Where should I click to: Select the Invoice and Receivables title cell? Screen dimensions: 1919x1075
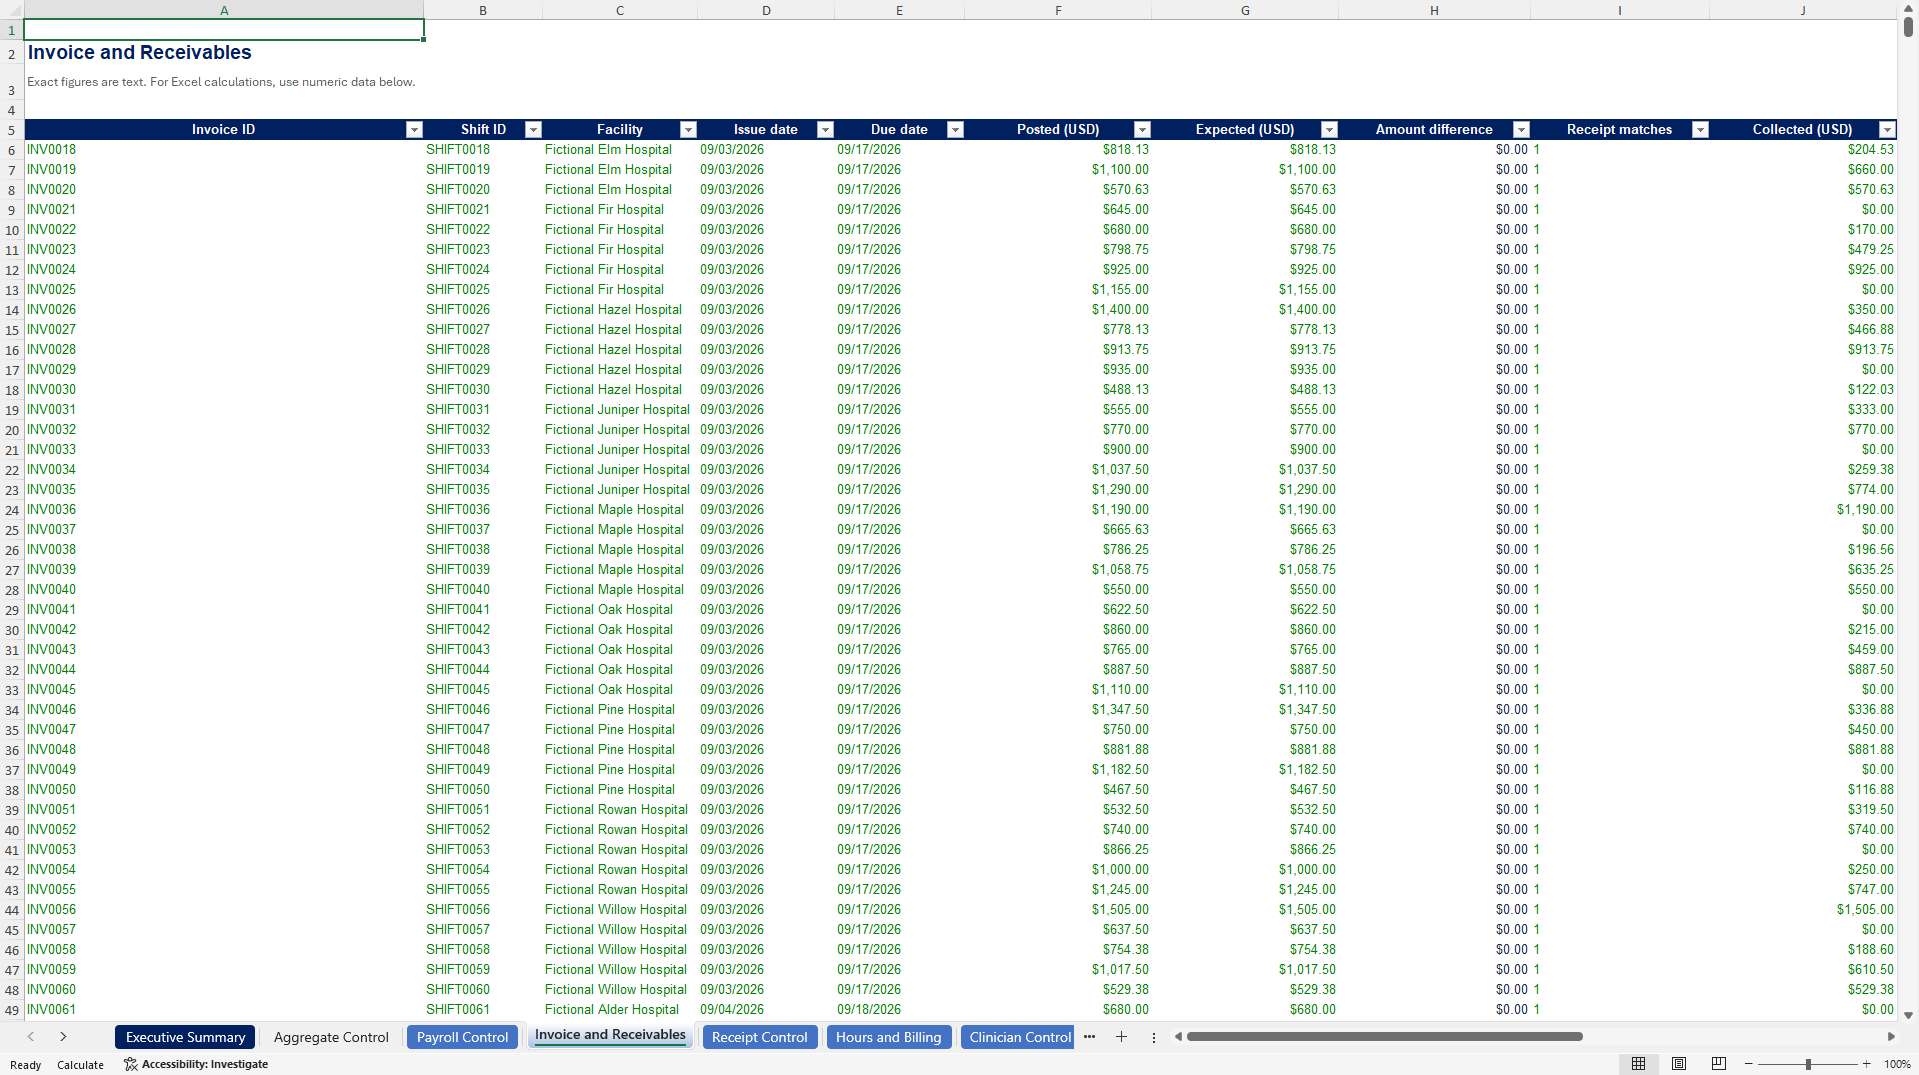(224, 53)
